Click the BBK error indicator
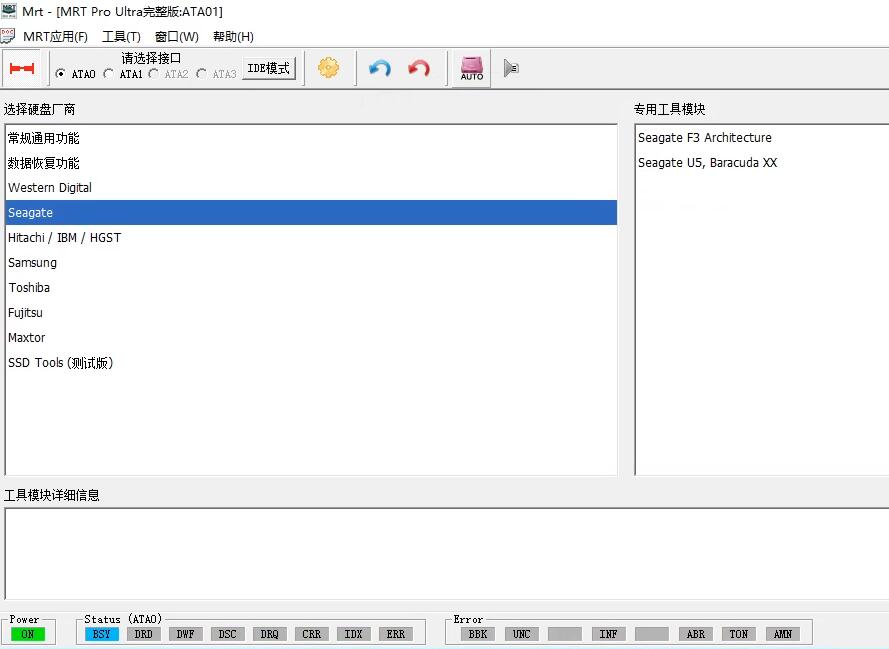This screenshot has width=889, height=649. [478, 634]
